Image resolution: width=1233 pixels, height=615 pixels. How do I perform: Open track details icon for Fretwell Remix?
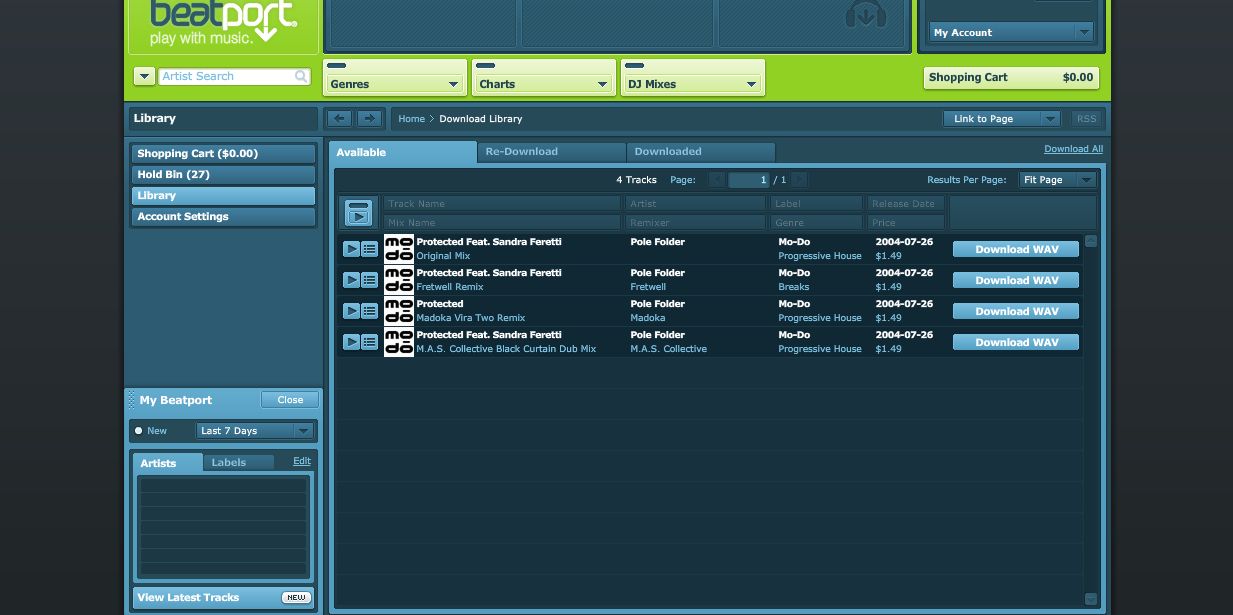pos(370,280)
